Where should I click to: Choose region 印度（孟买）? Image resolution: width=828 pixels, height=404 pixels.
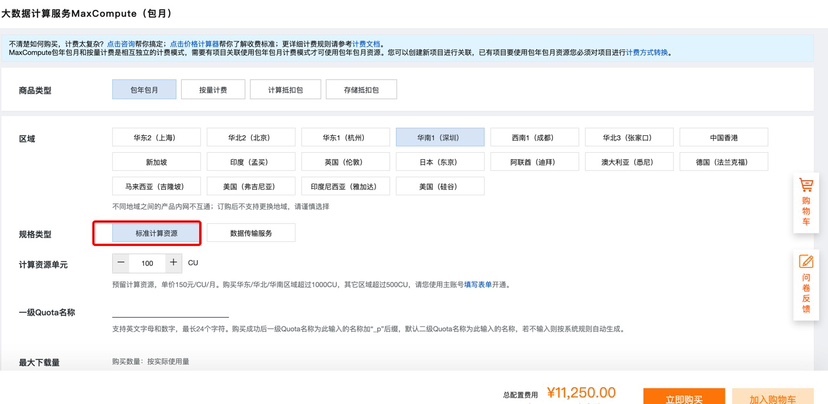pos(251,162)
